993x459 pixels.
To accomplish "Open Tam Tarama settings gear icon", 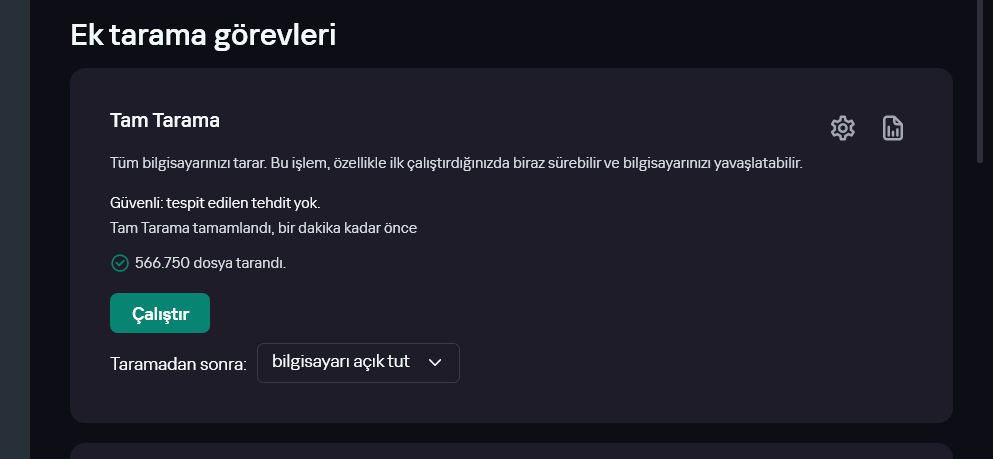I will 843,128.
